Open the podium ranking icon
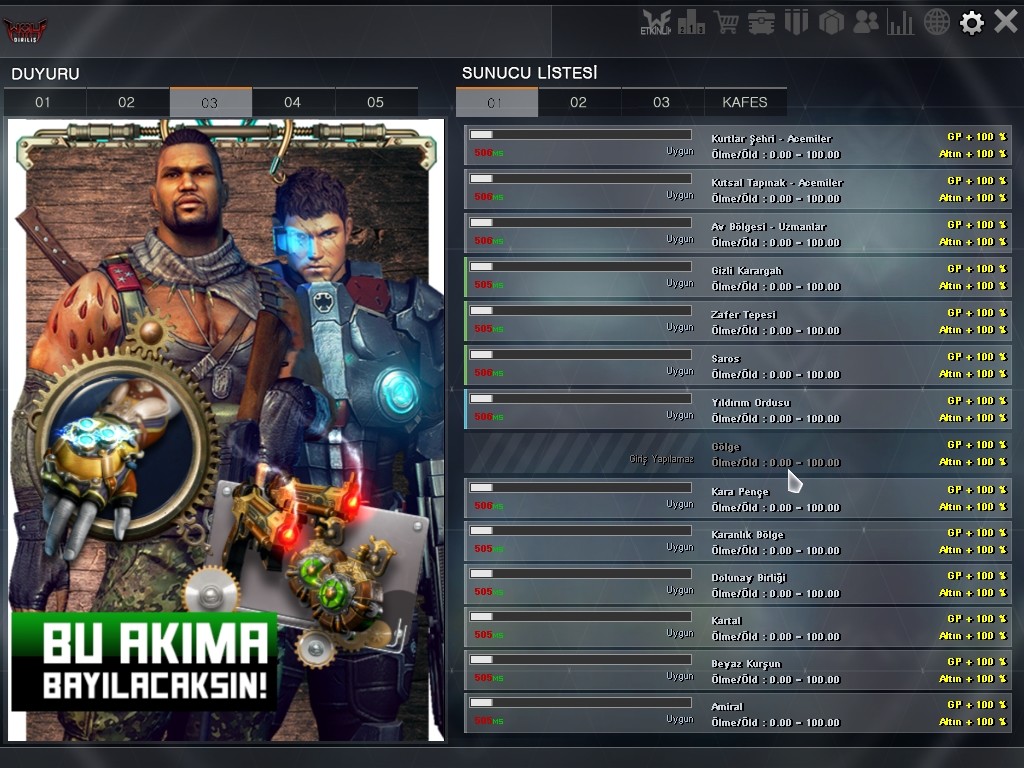Image resolution: width=1024 pixels, height=768 pixels. point(691,22)
